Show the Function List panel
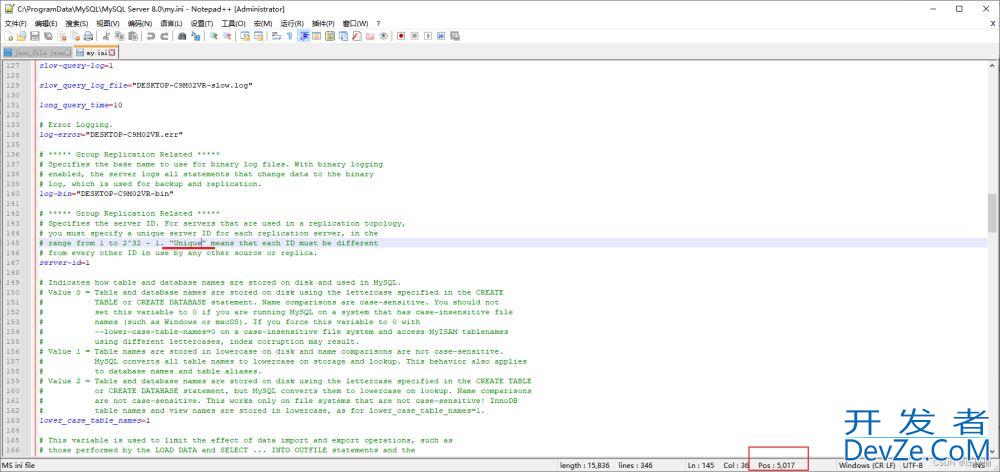The image size is (1000, 472). point(357,36)
